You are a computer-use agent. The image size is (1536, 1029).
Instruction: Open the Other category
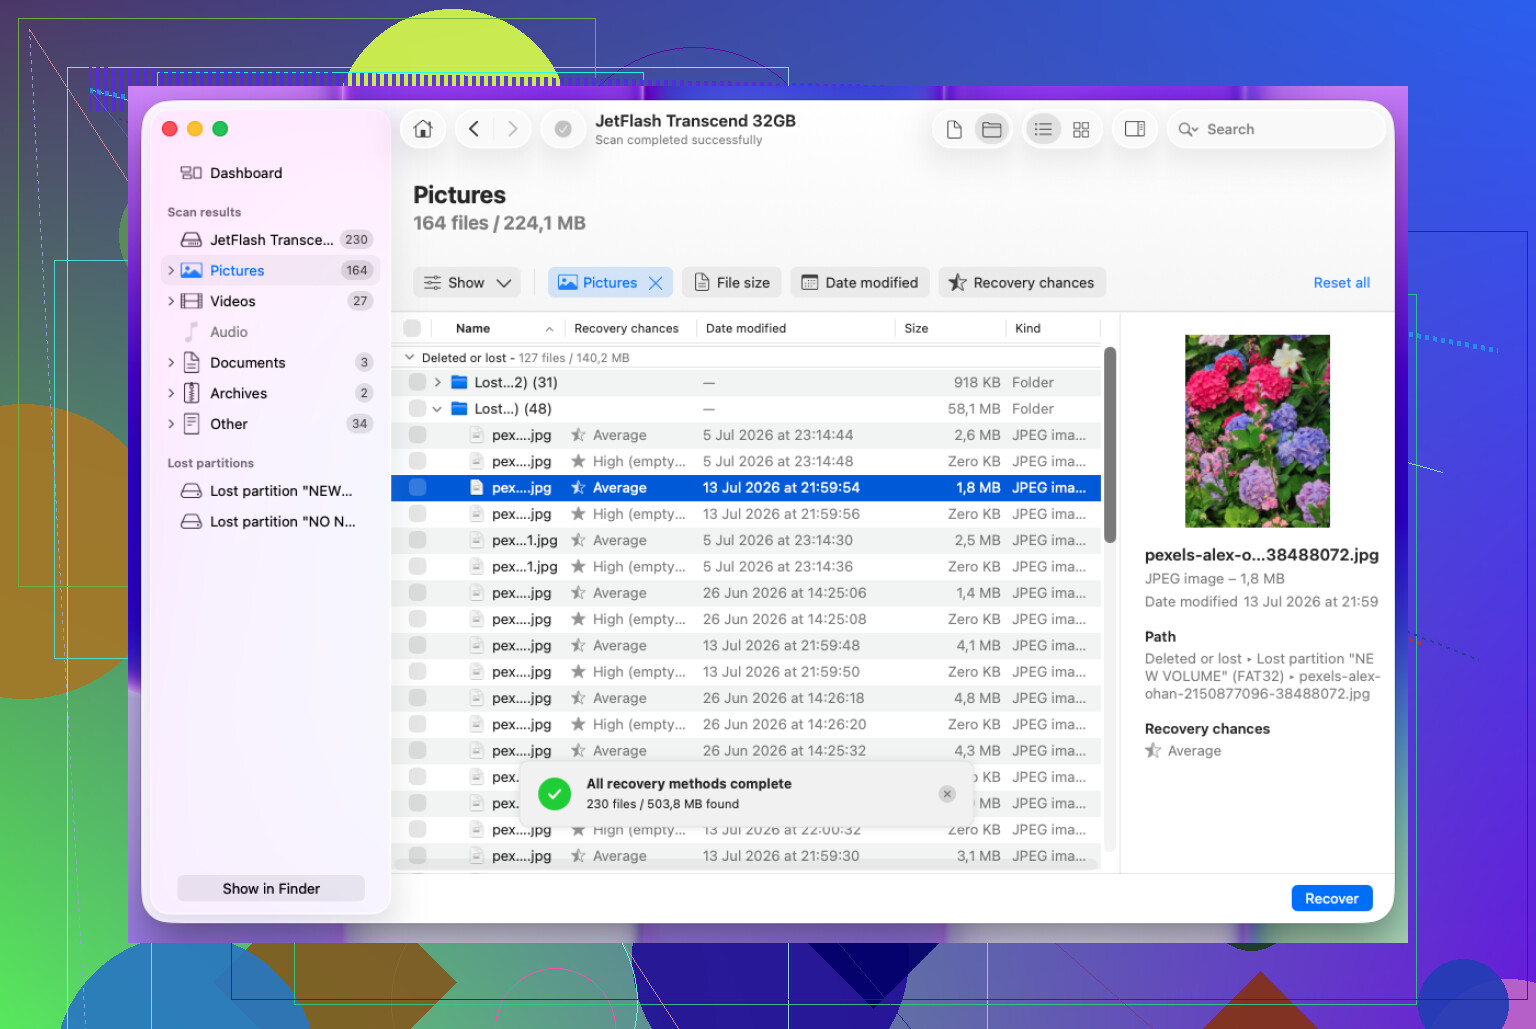click(x=271, y=424)
